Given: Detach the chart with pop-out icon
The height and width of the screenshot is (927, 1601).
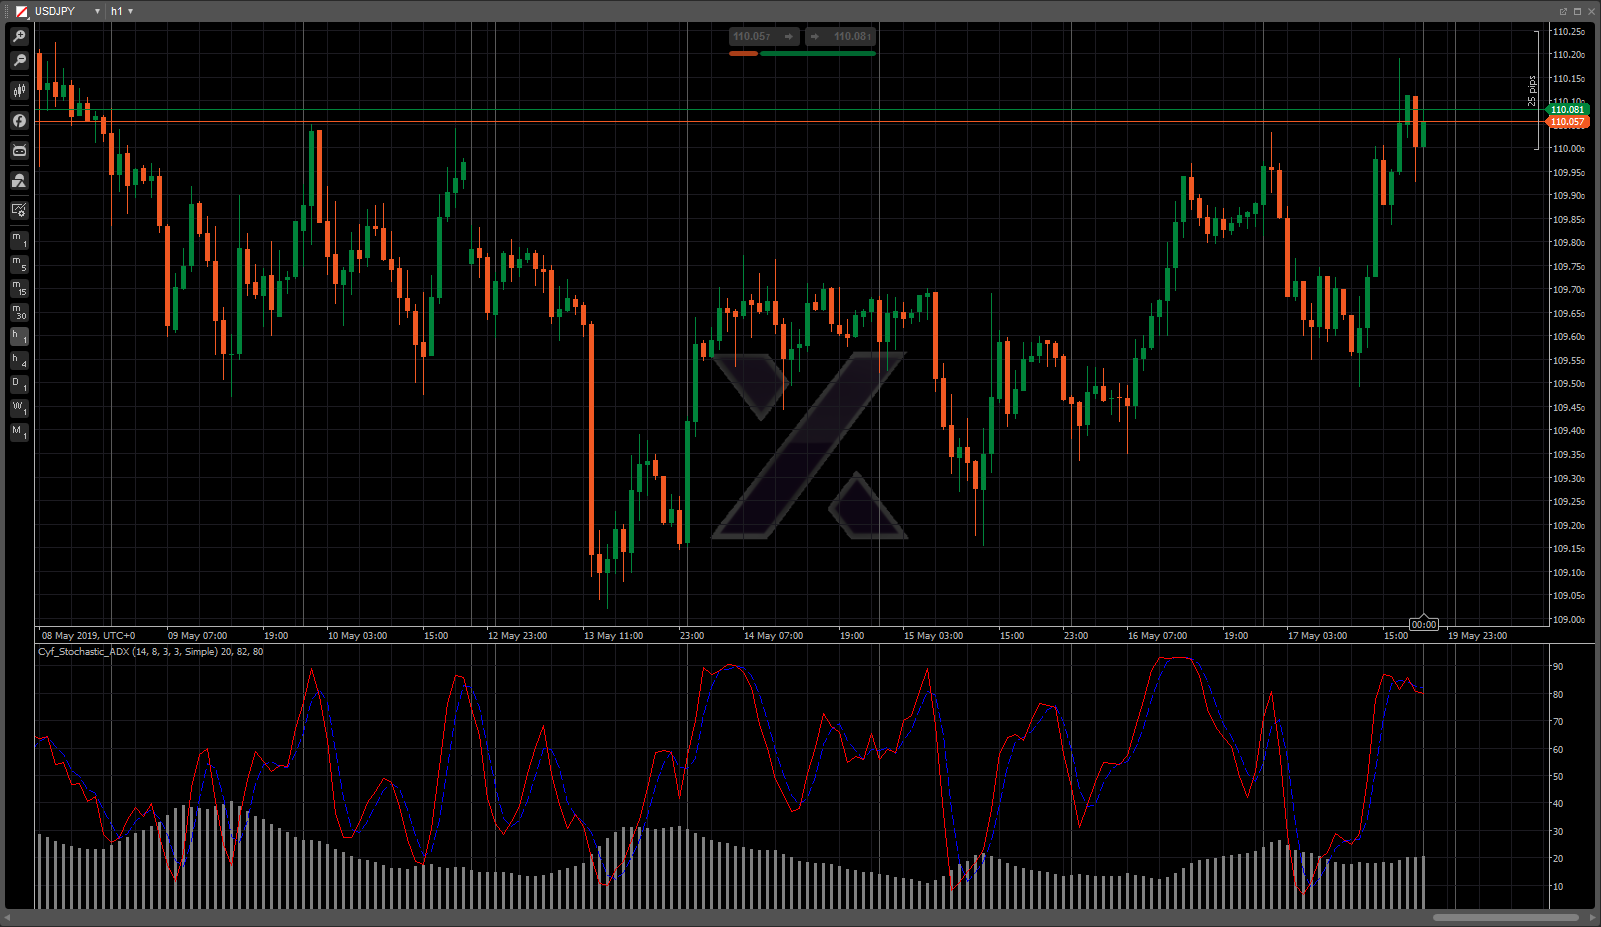Looking at the screenshot, I should pyautogui.click(x=1563, y=11).
